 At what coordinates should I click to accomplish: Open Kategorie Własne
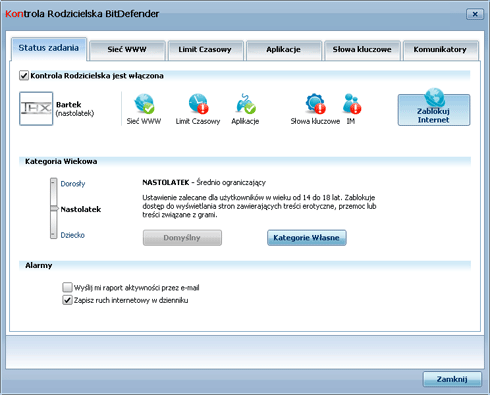coord(306,238)
